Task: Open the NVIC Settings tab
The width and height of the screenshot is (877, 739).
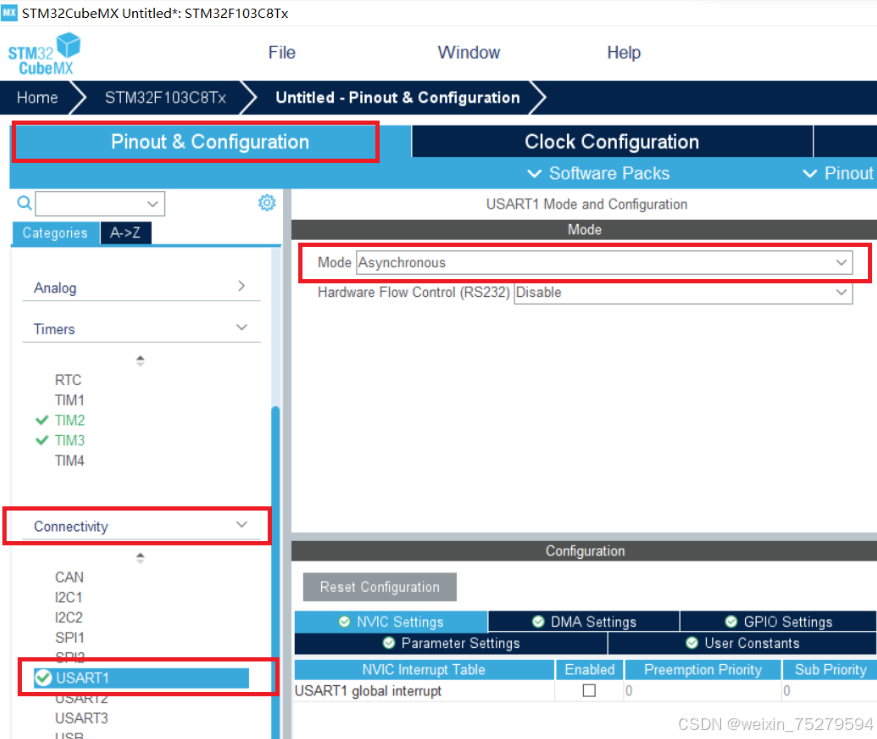Action: 391,622
